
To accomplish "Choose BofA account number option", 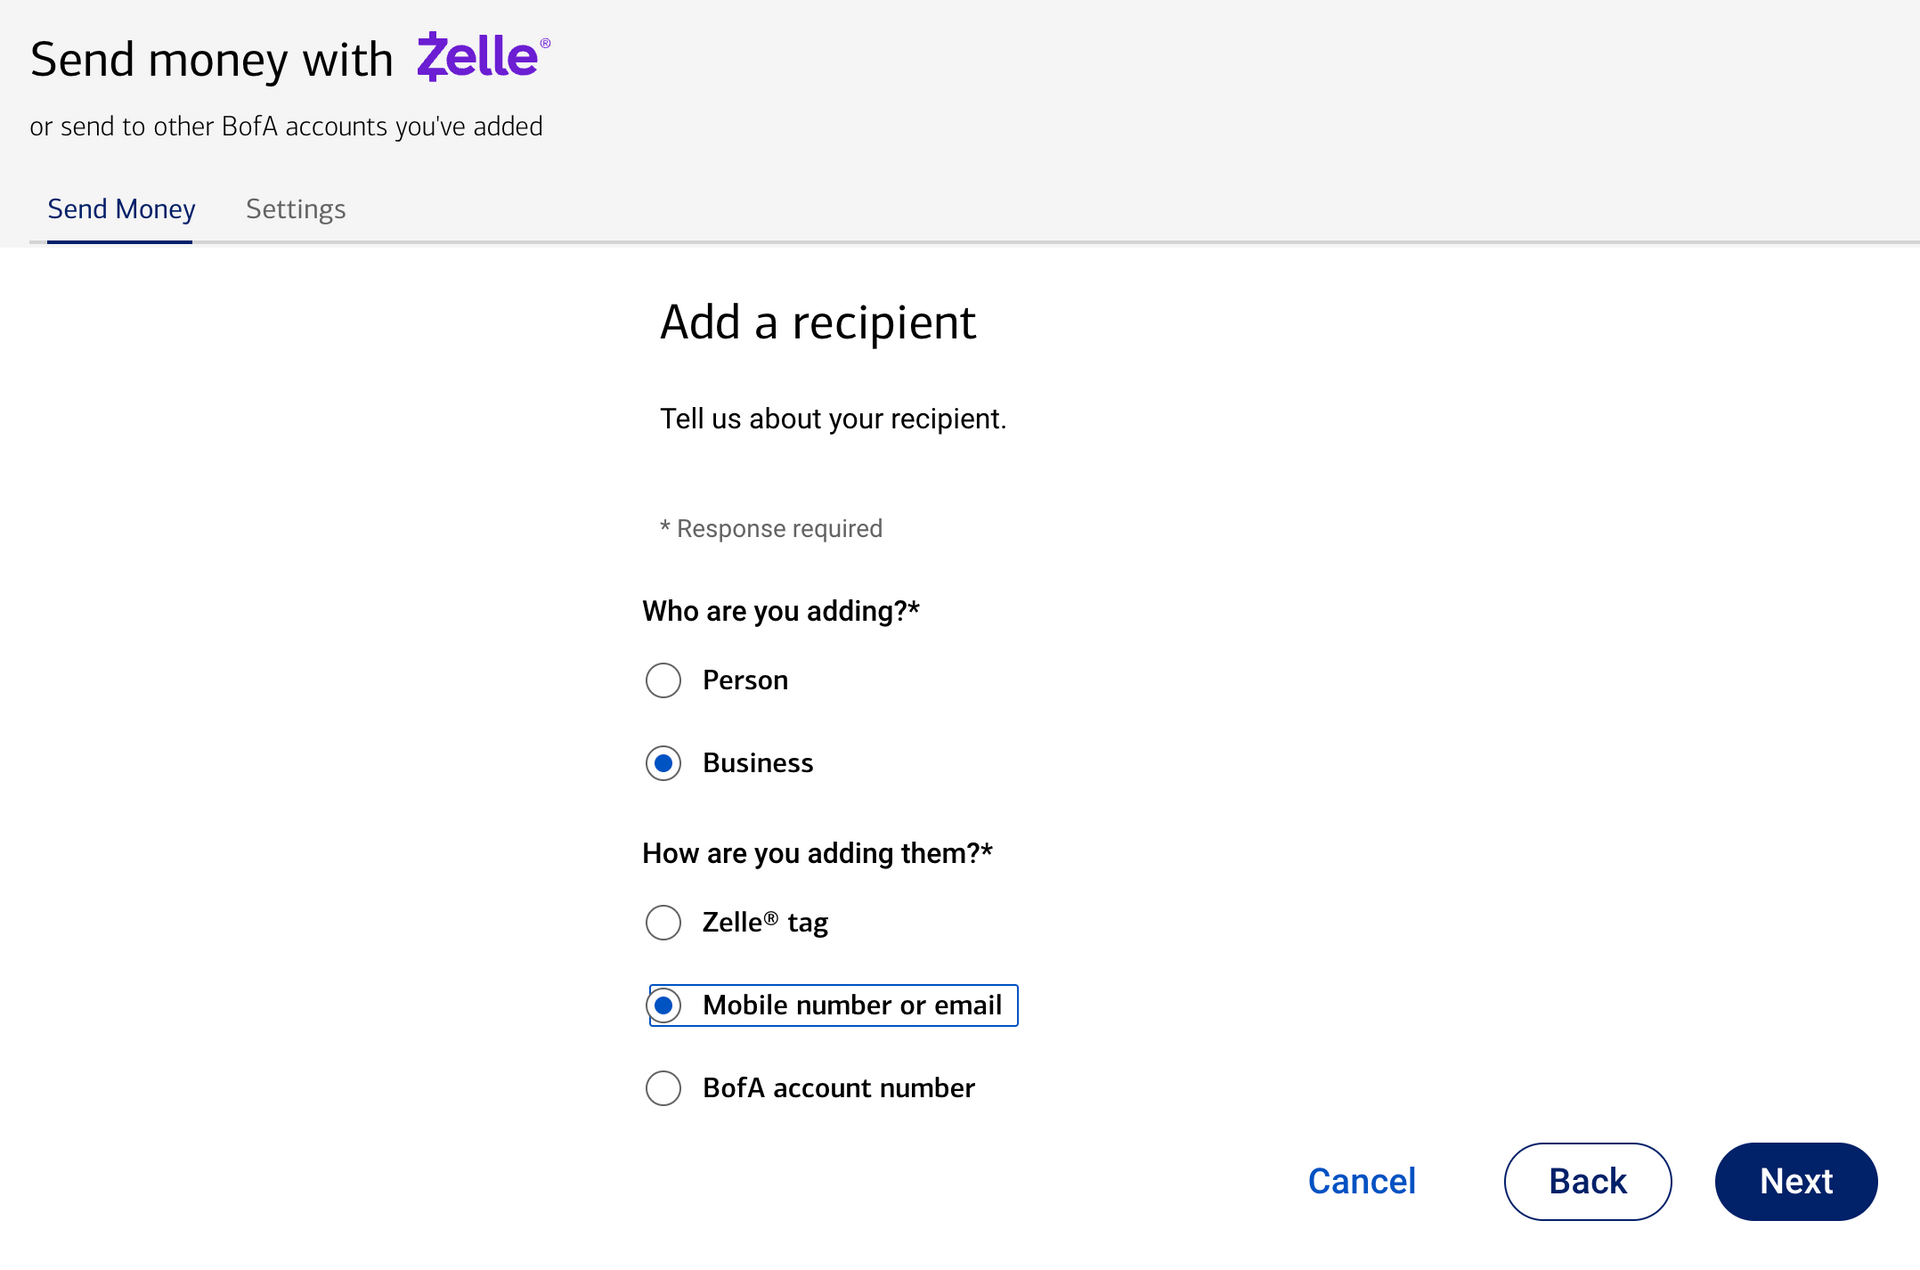I will [x=663, y=1088].
